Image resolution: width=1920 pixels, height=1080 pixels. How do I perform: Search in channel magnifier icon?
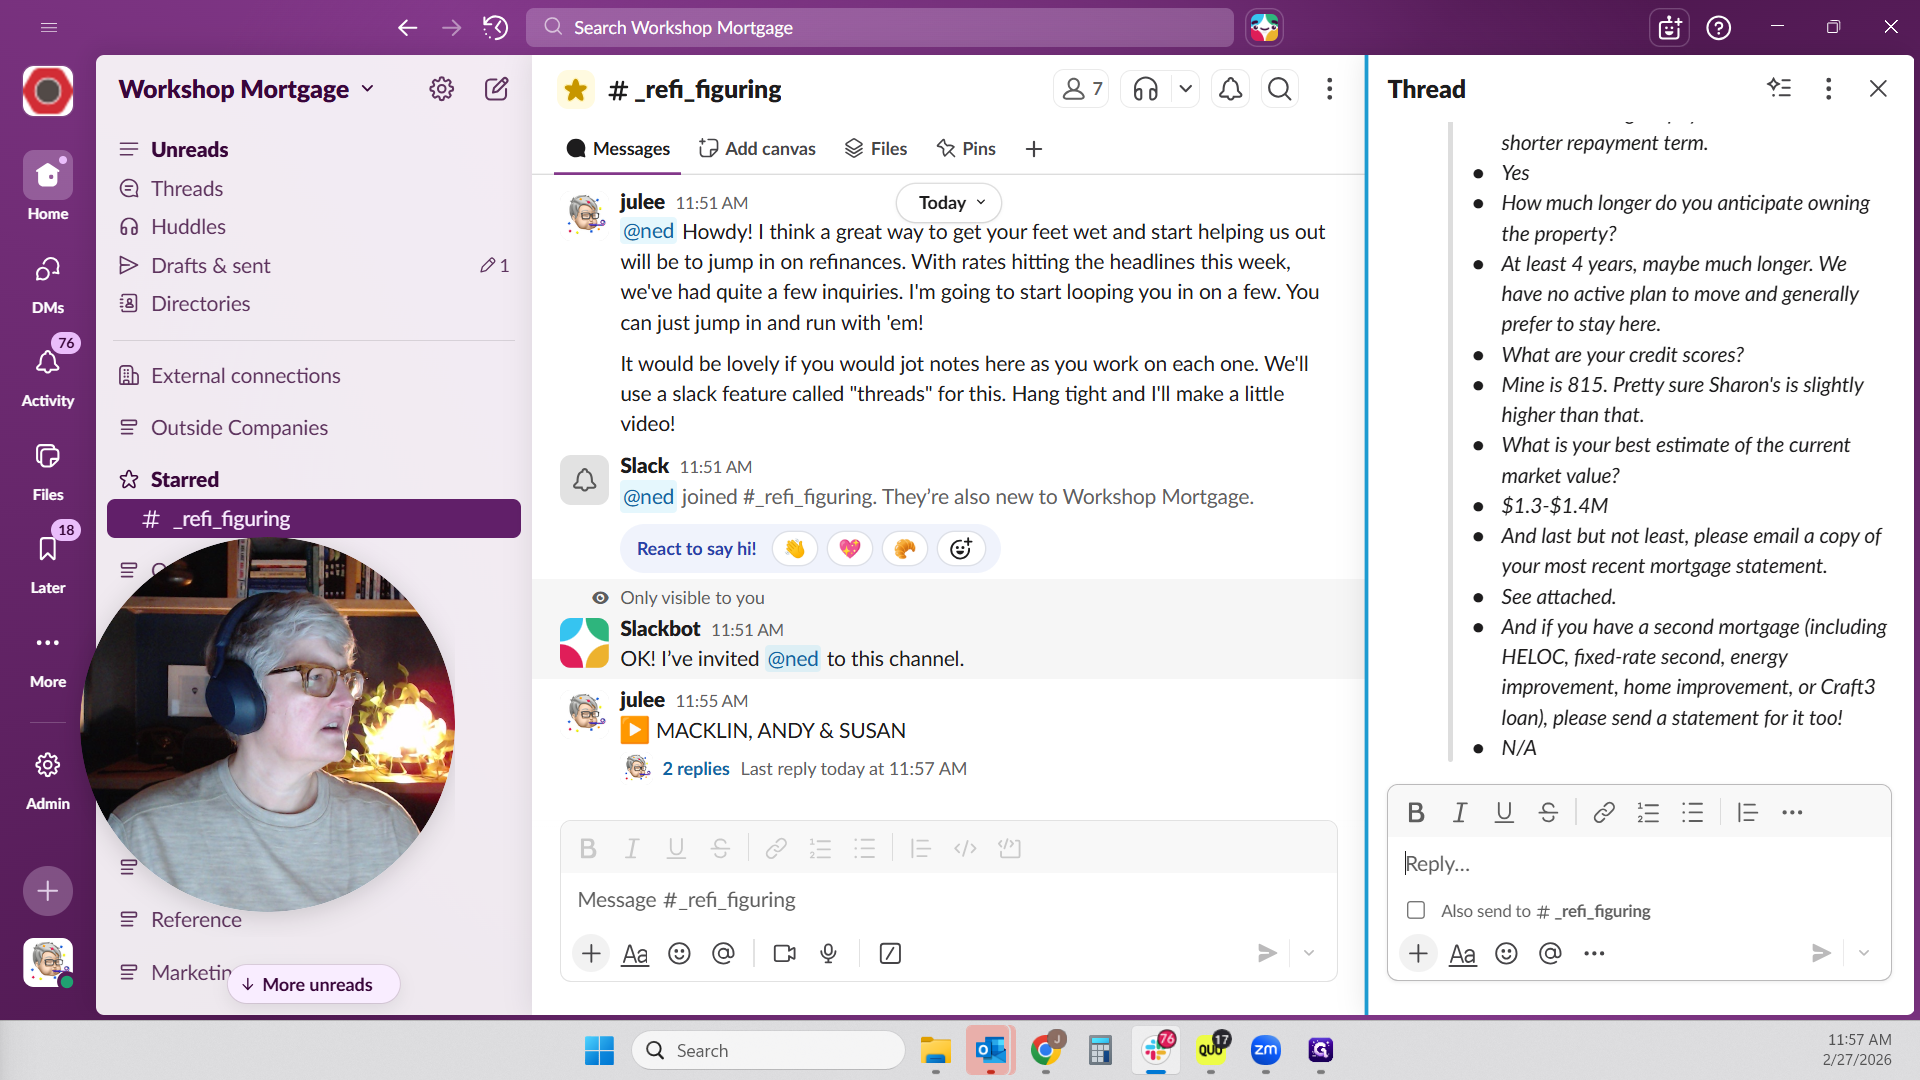[x=1279, y=90]
